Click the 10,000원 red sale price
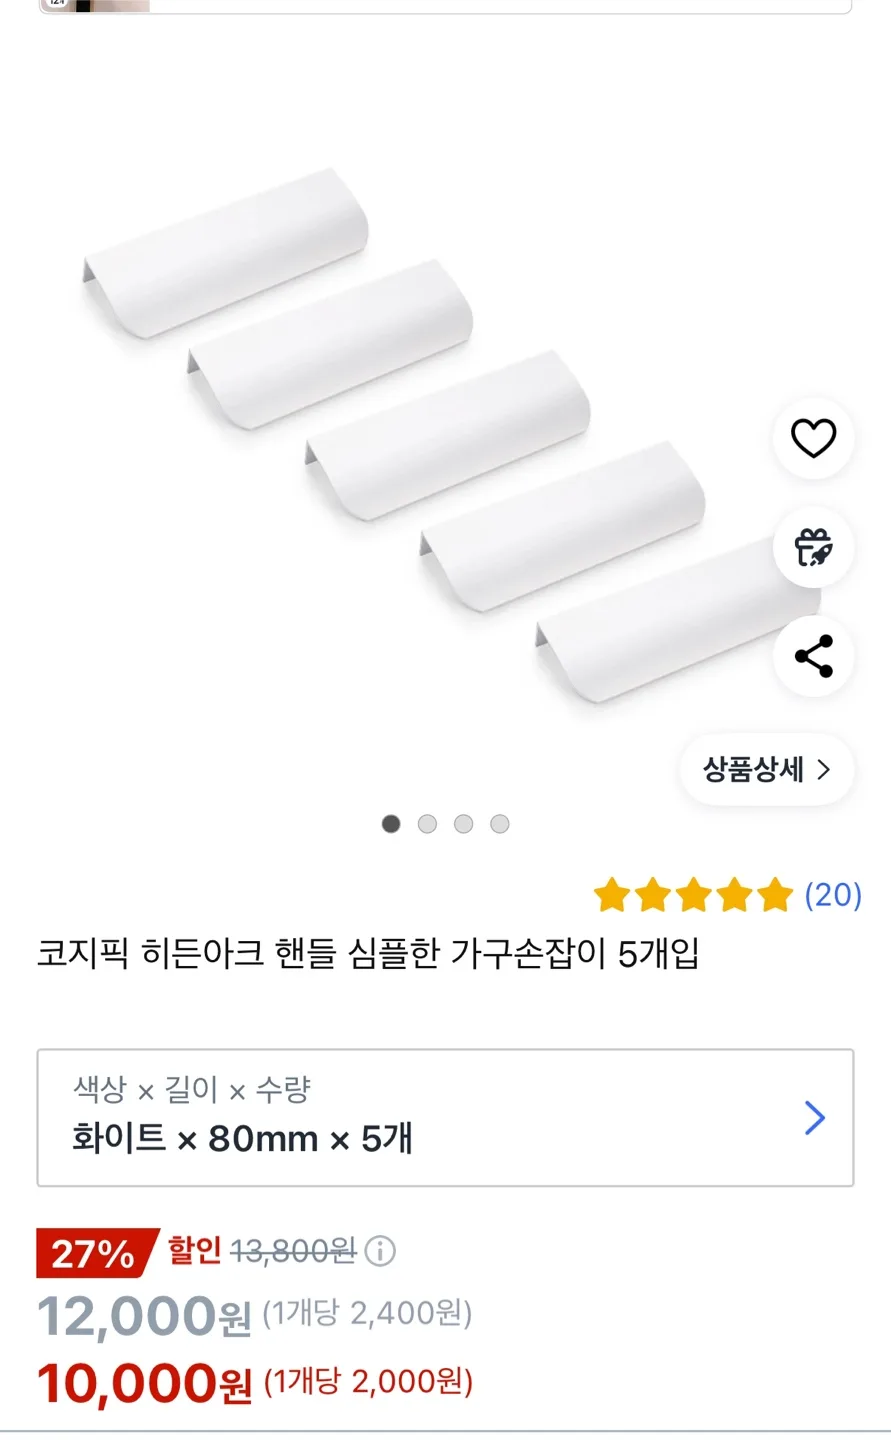891x1440 pixels. click(x=145, y=1384)
